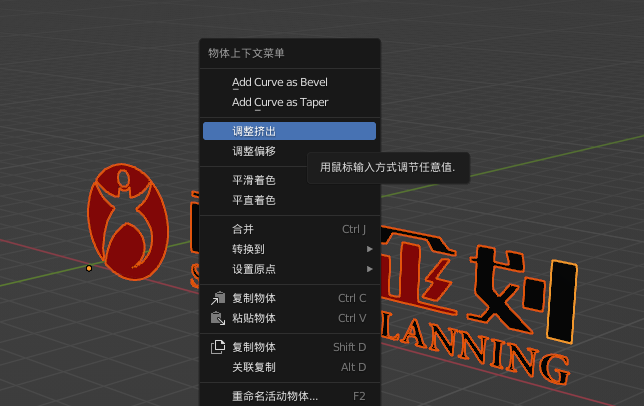Select Add Curve as Taper
This screenshot has height=406, width=644.
(279, 102)
